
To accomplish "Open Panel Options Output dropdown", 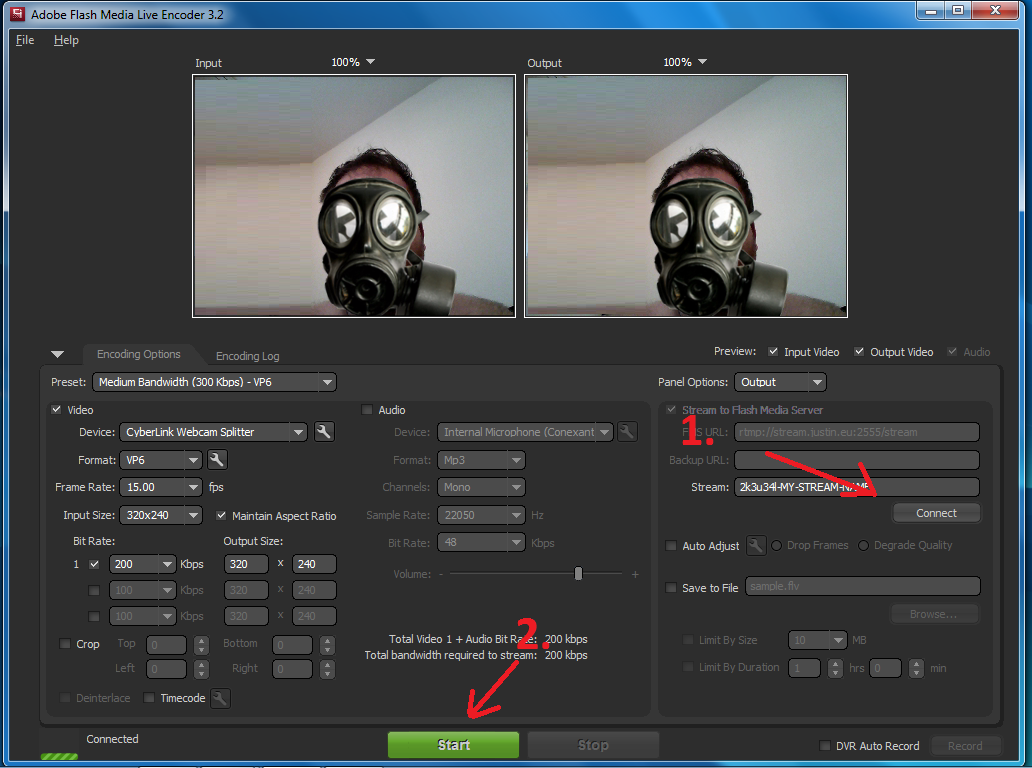I will [x=780, y=382].
